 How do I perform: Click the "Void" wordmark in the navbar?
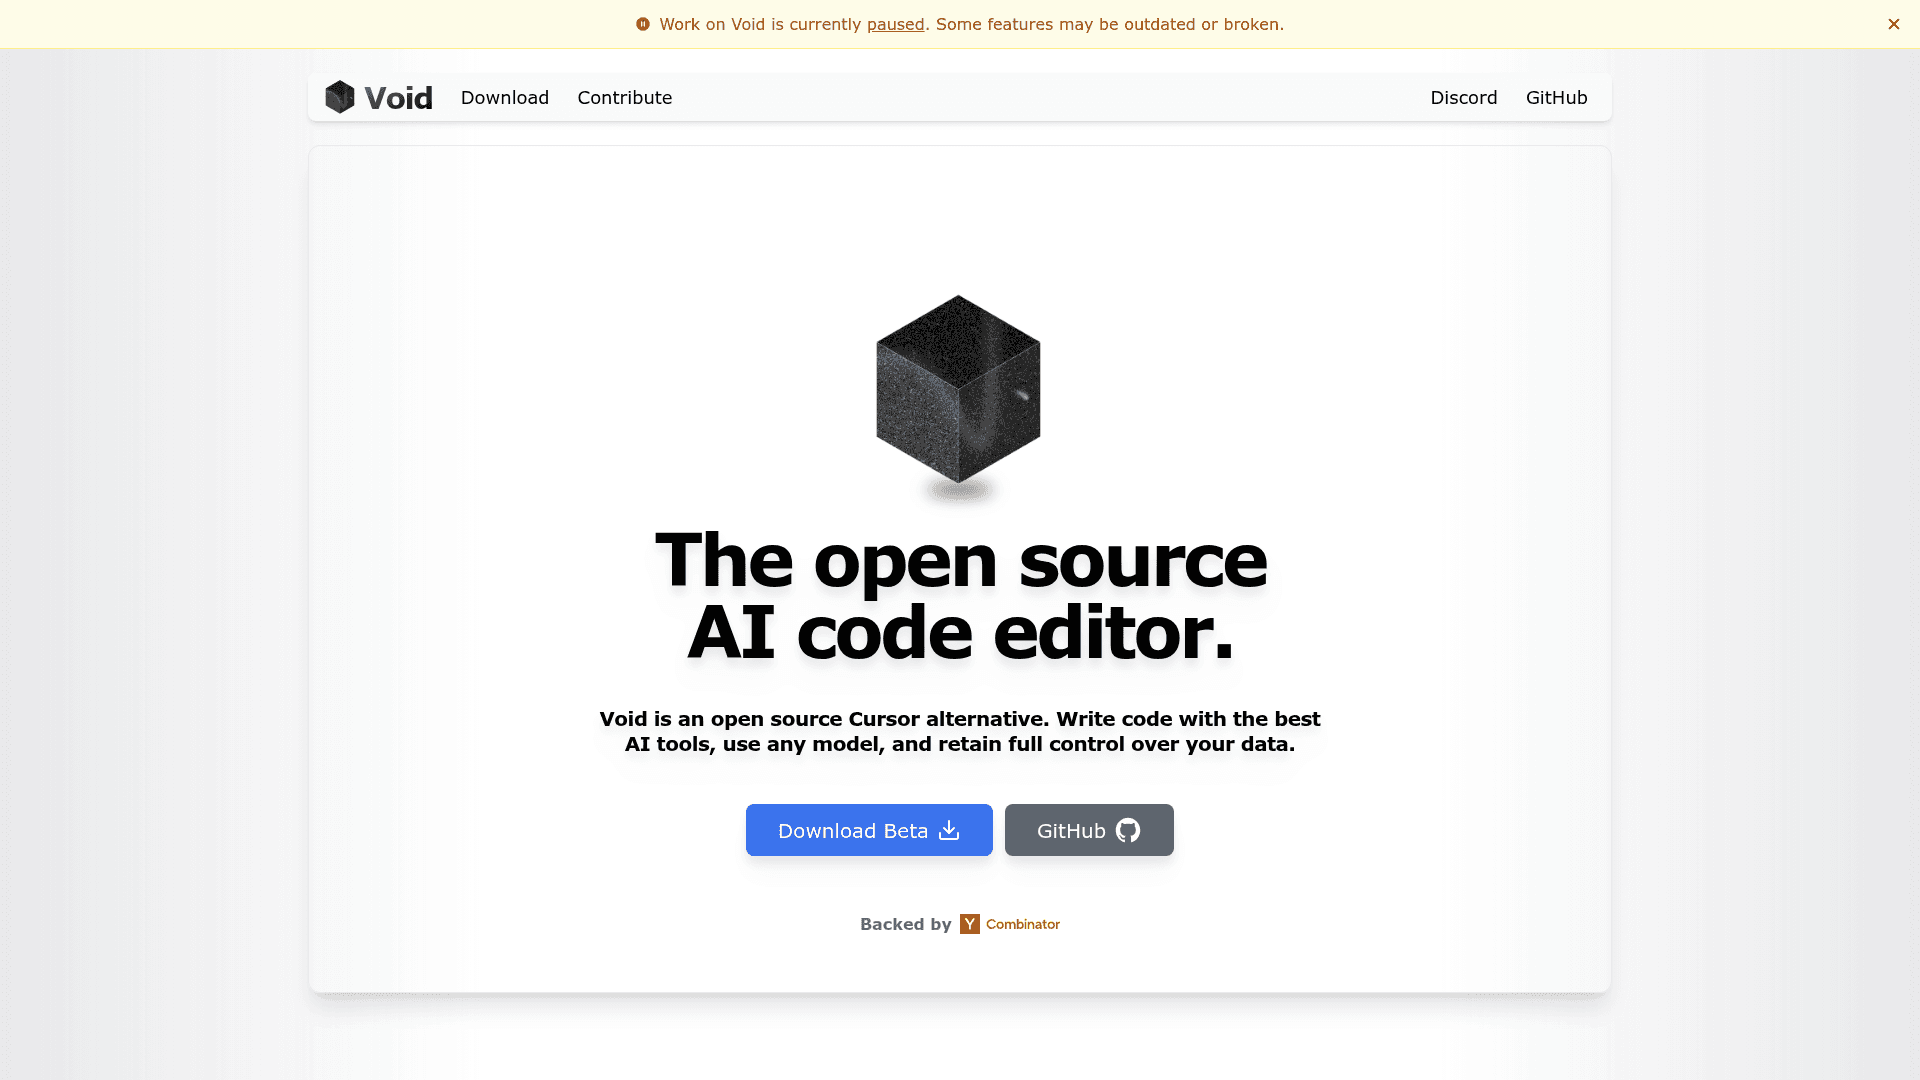tap(398, 97)
